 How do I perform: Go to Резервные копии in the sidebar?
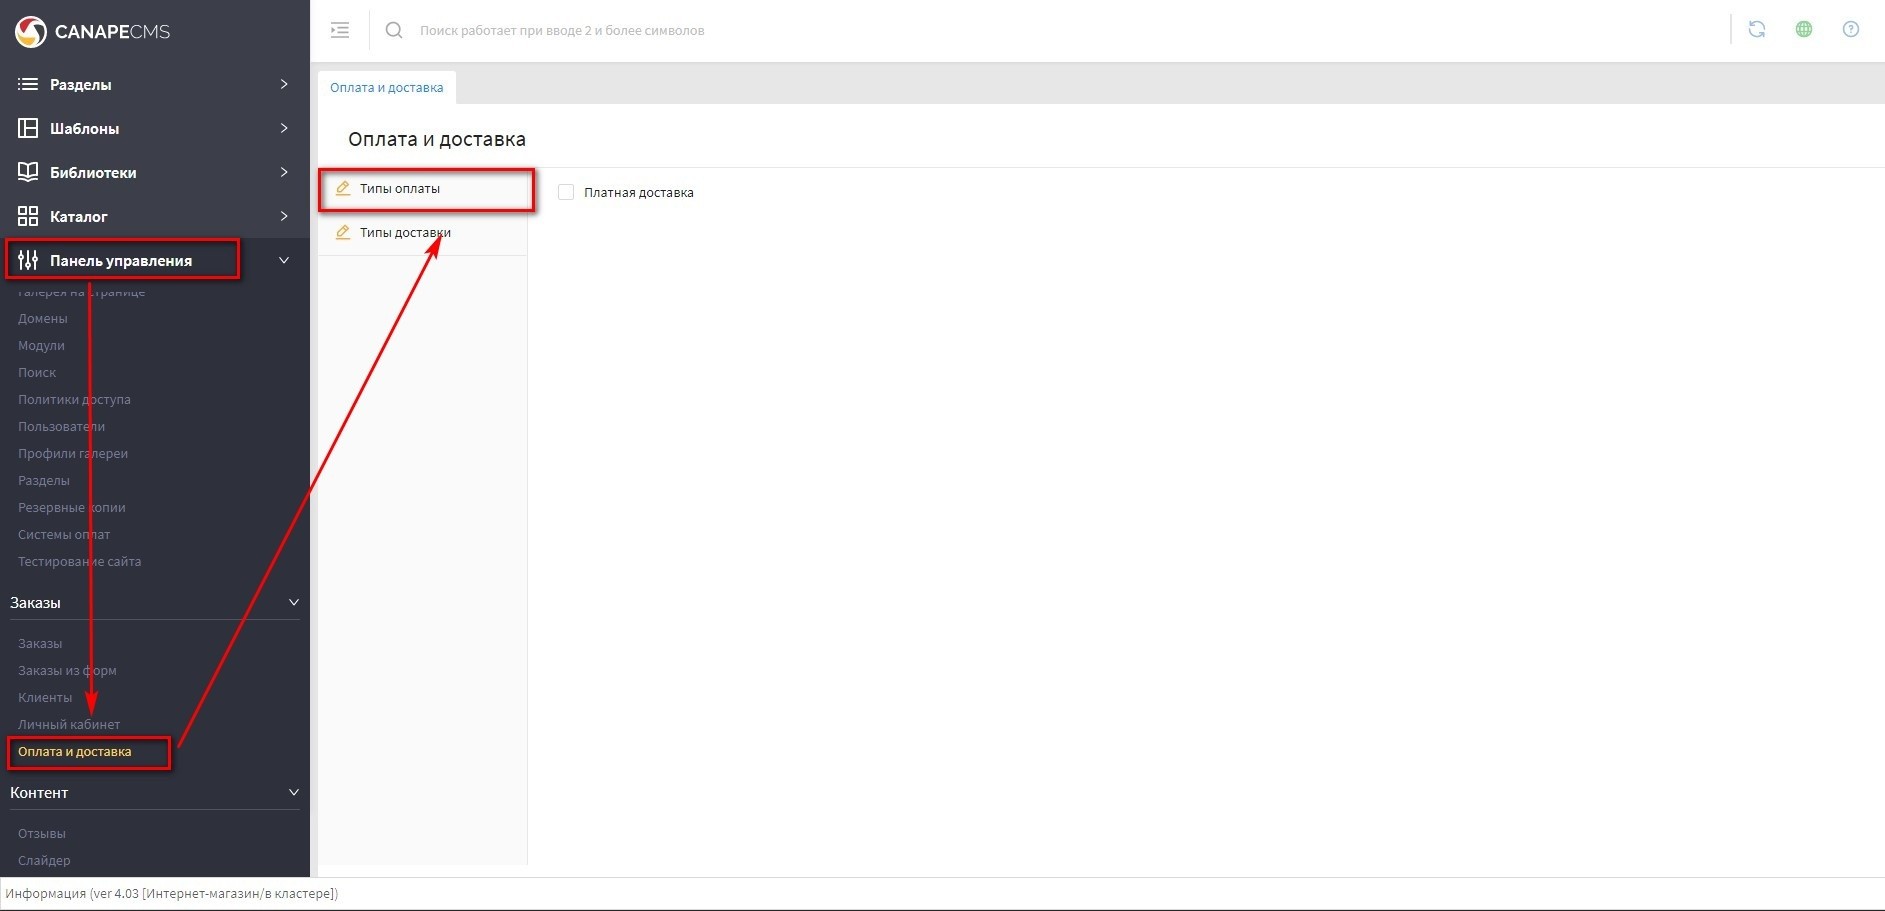coord(71,507)
